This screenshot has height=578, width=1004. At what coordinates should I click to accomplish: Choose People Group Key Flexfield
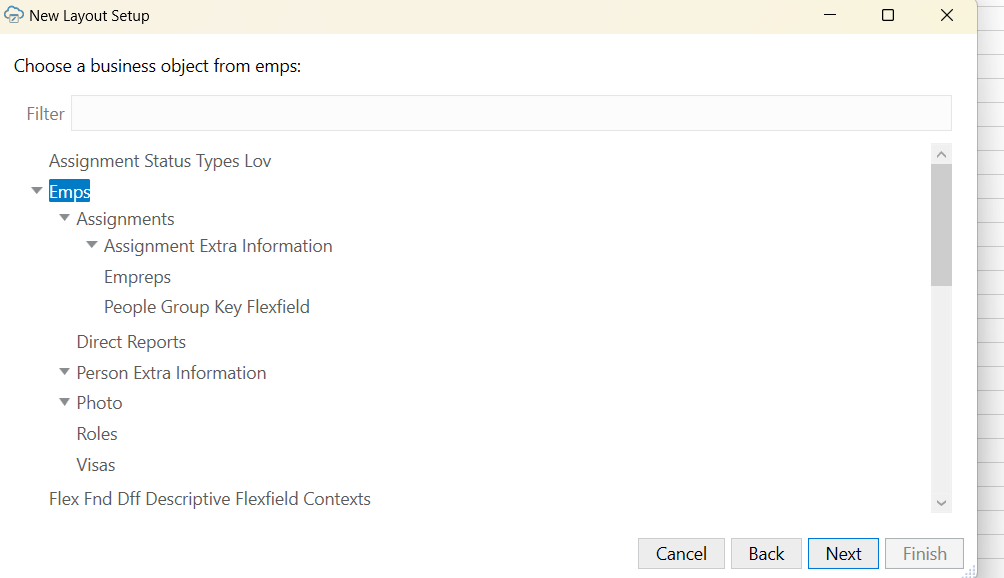point(206,307)
